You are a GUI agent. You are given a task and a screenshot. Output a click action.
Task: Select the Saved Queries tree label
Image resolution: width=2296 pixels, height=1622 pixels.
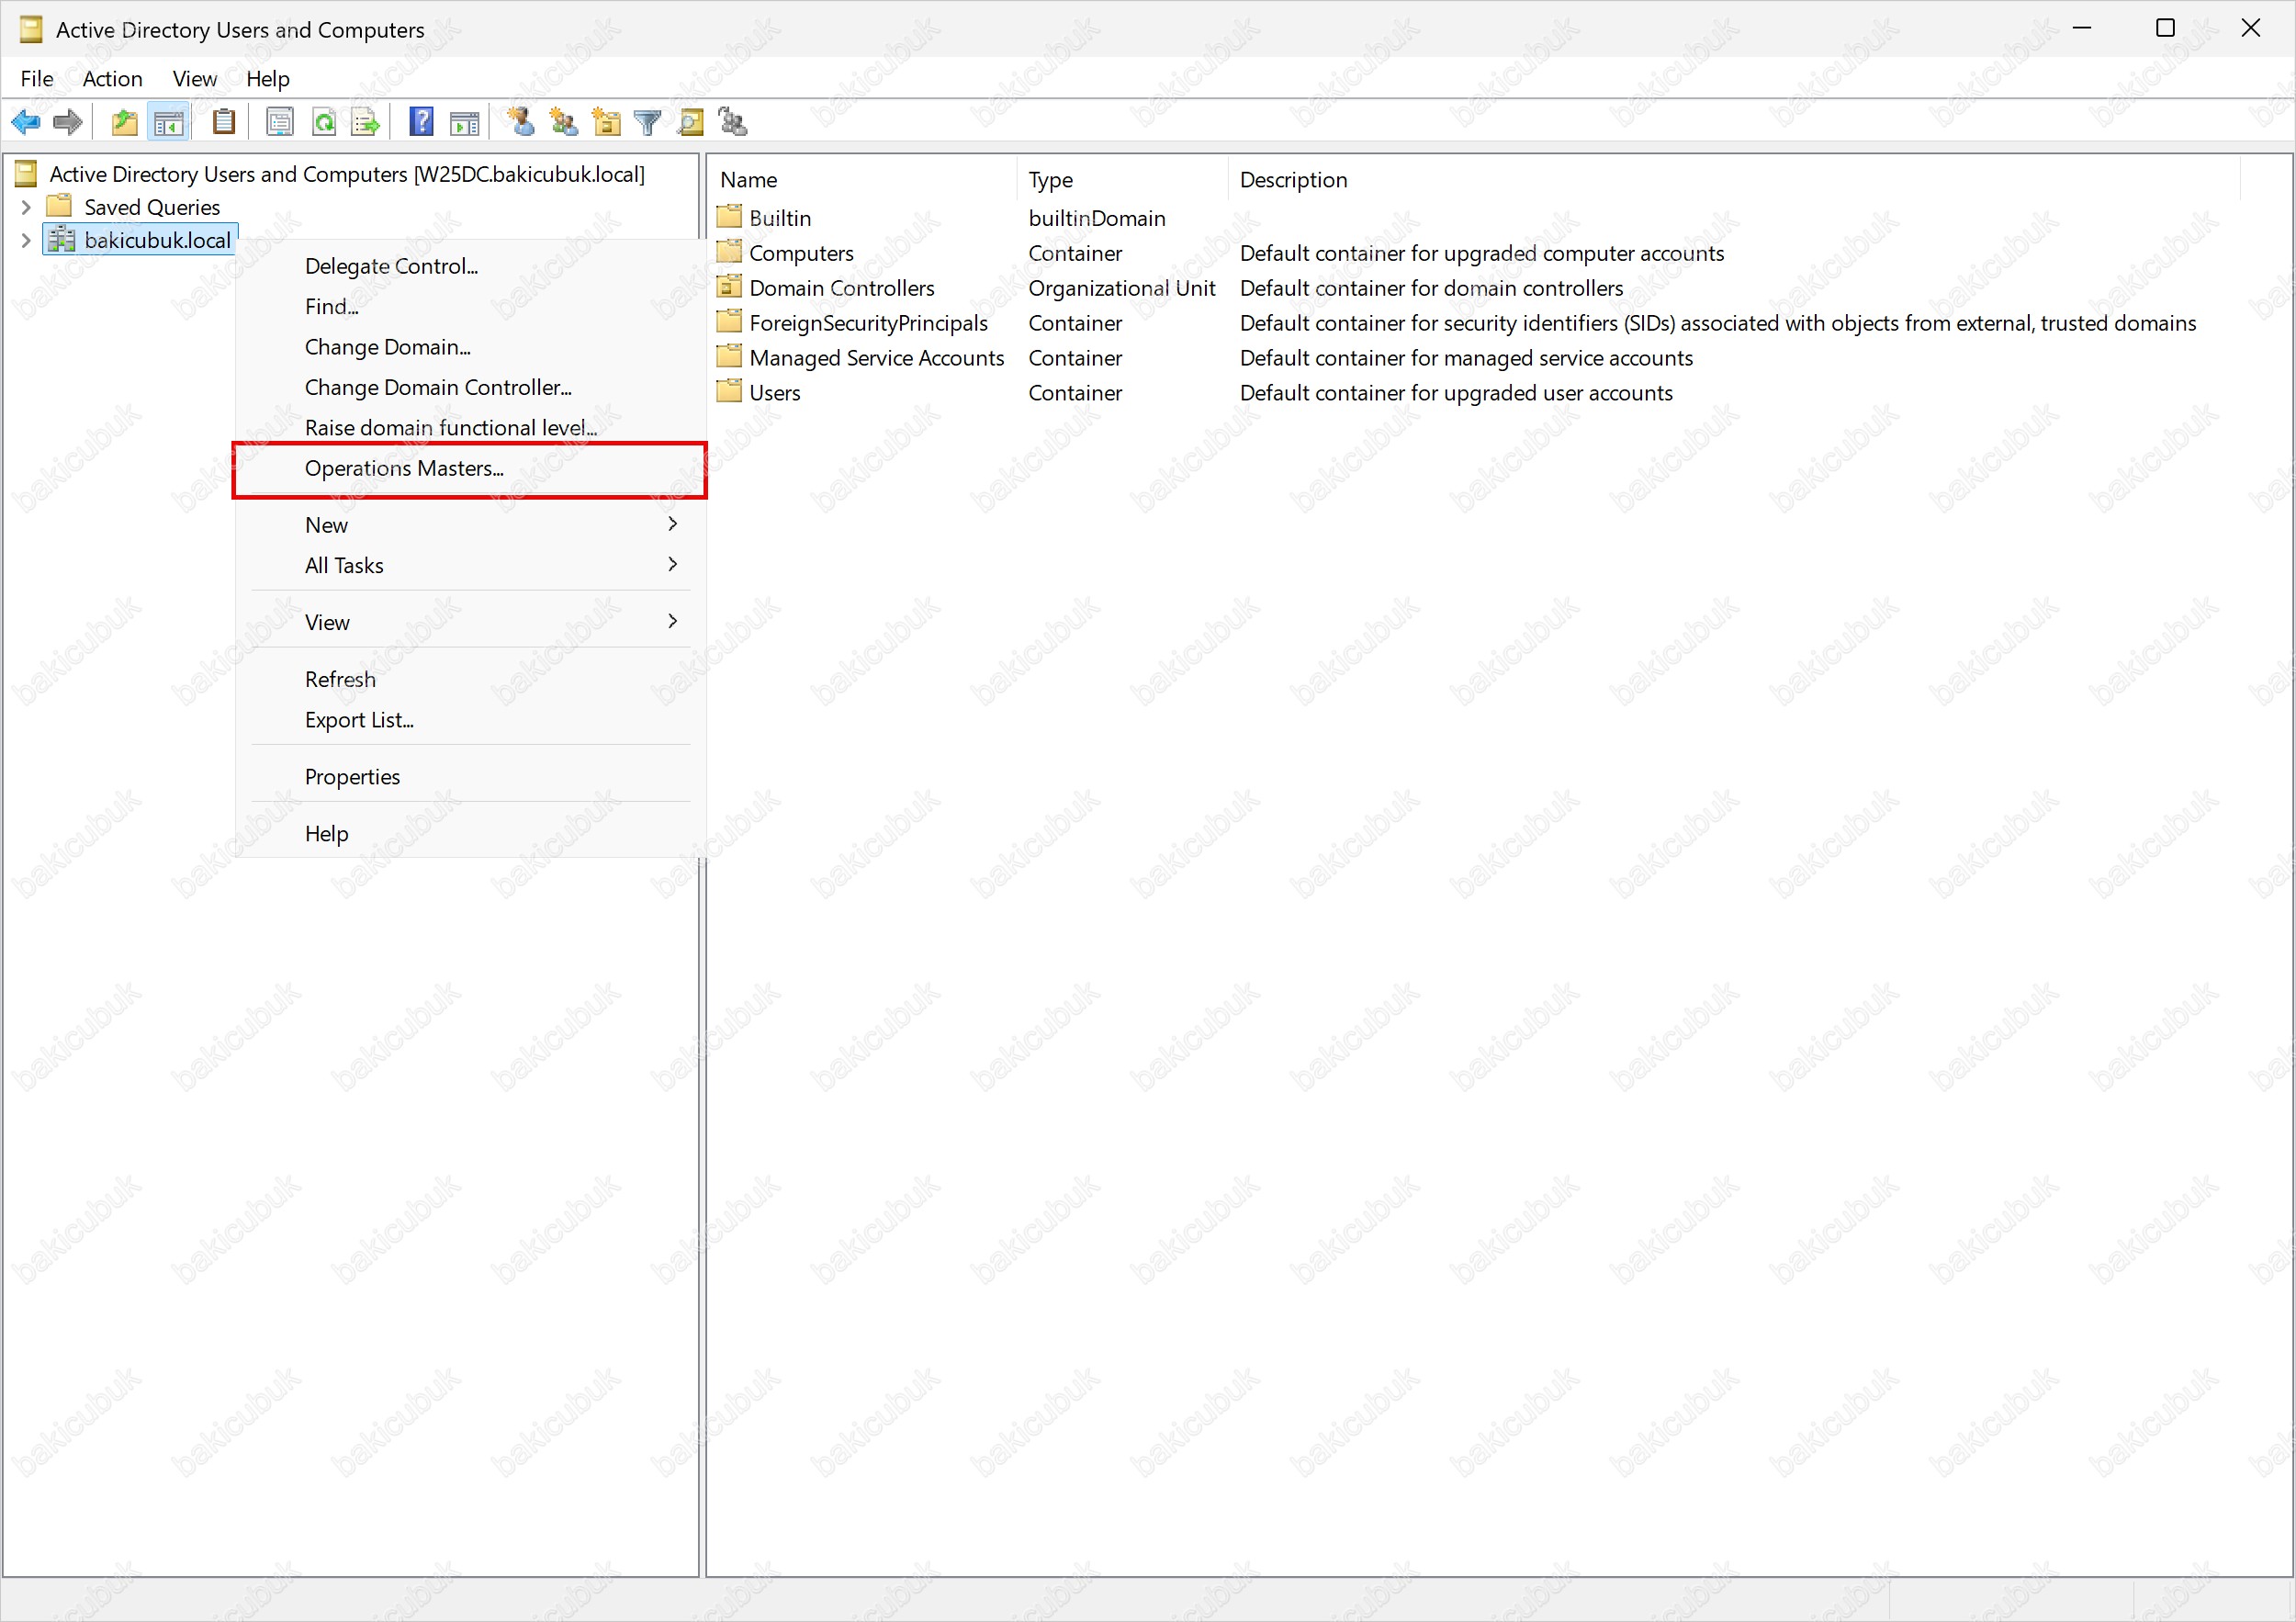point(152,207)
